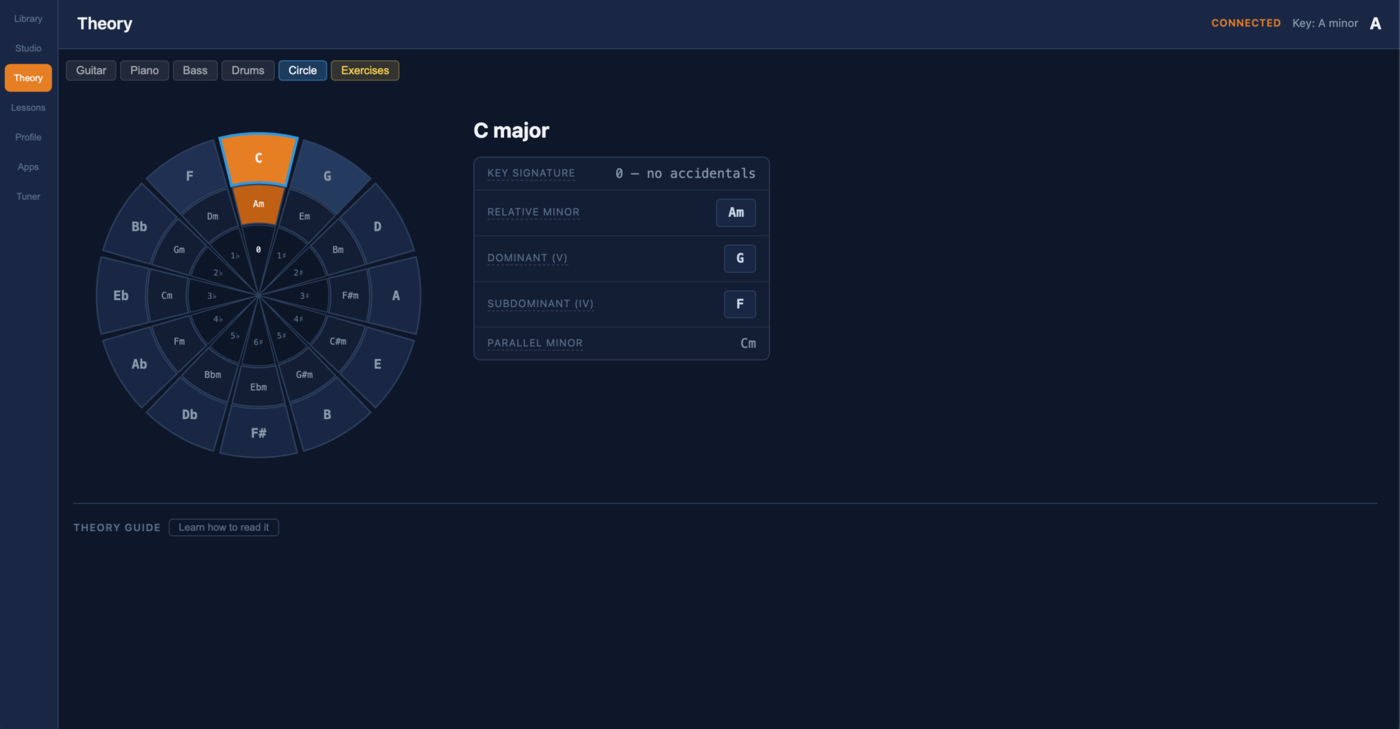Click the RELATIVE MINOR label
1400x729 pixels.
[x=534, y=212]
